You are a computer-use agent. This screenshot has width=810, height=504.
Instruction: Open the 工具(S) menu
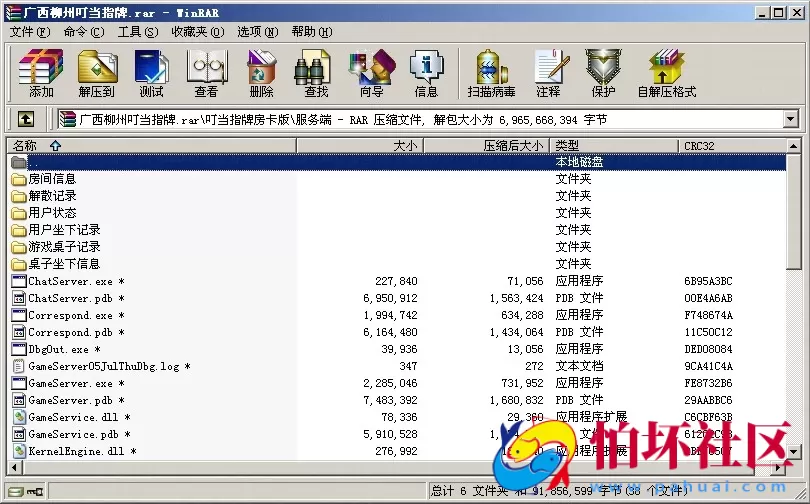coord(138,32)
